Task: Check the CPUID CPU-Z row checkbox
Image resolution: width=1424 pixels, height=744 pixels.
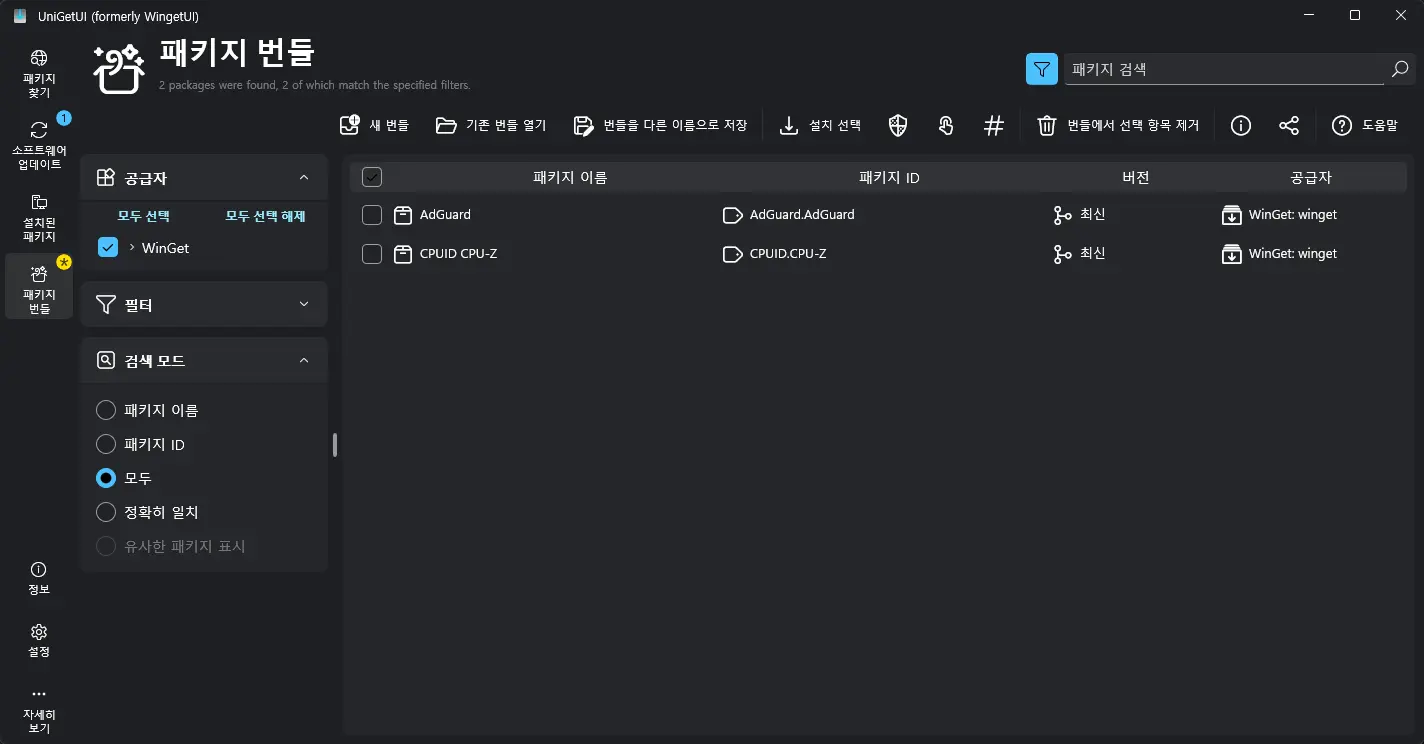Action: click(x=372, y=254)
